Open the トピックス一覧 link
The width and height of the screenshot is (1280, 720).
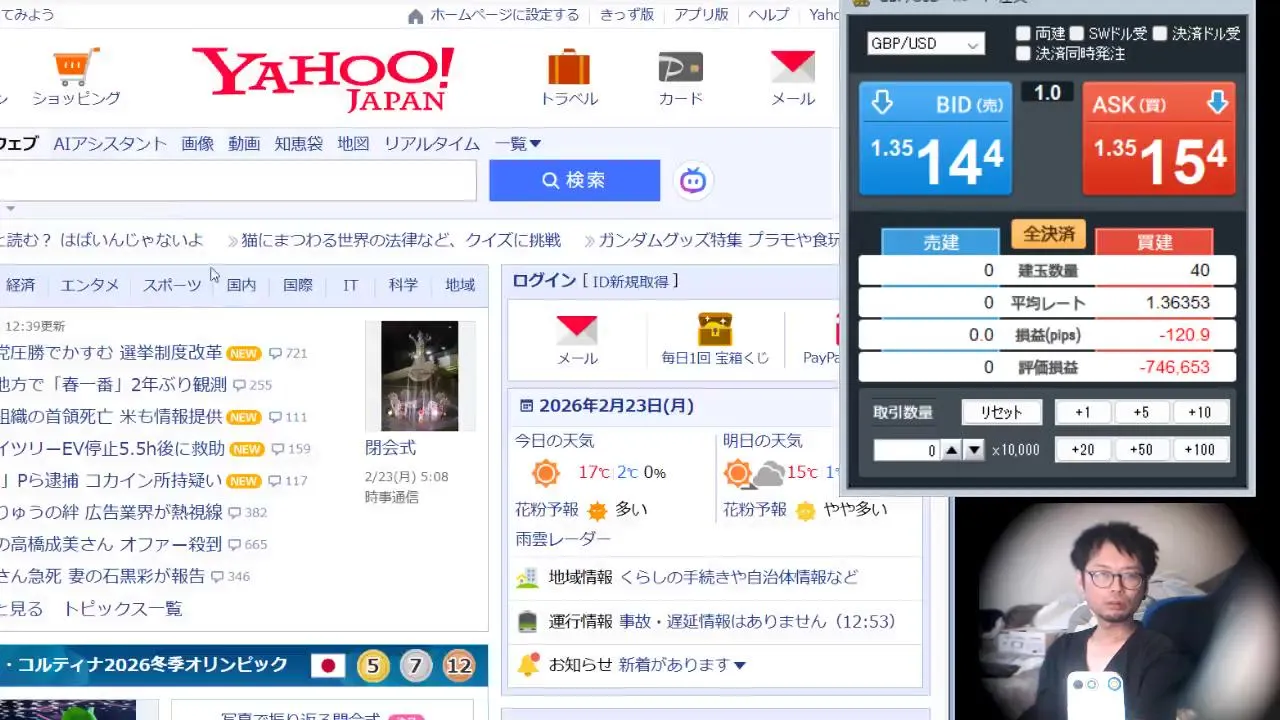123,608
